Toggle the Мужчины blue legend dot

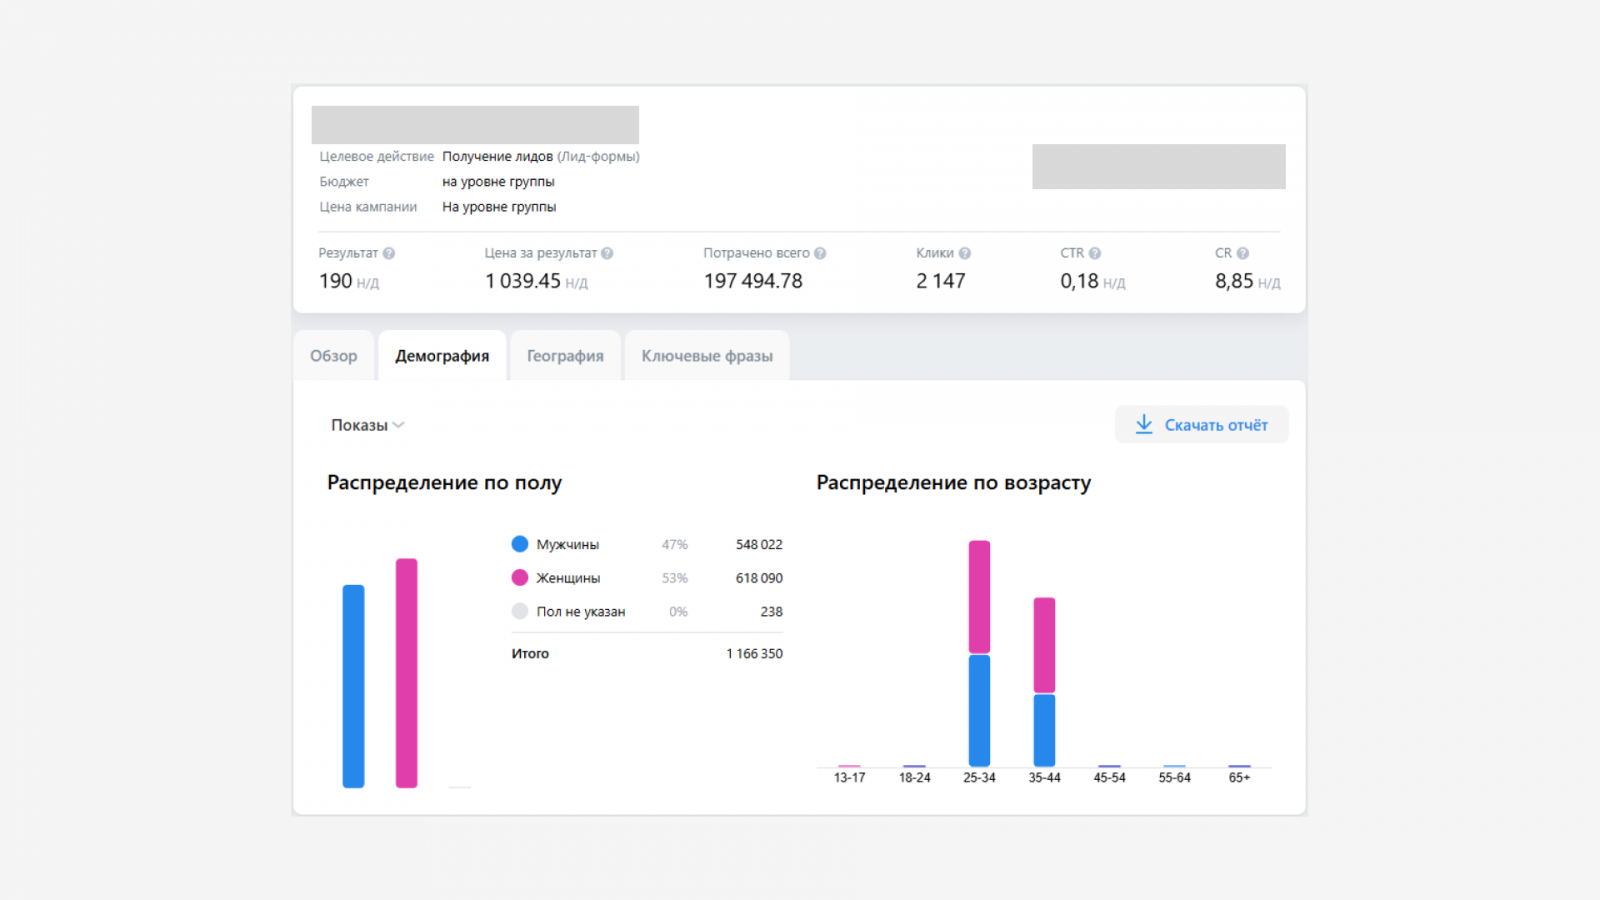(520, 544)
